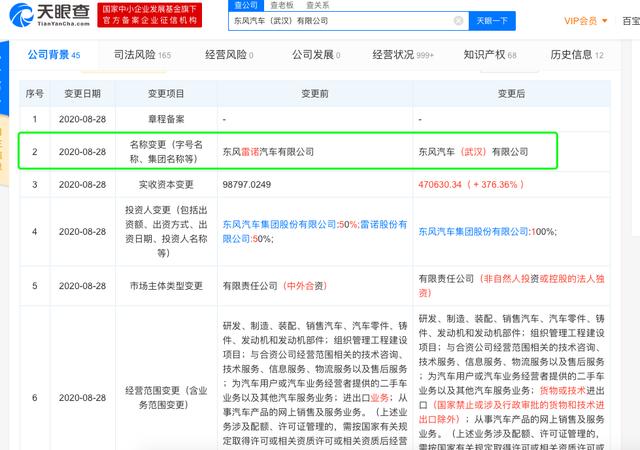Open the TianYanCha home logo
Viewport: 640px width, 450px height.
pyautogui.click(x=49, y=15)
